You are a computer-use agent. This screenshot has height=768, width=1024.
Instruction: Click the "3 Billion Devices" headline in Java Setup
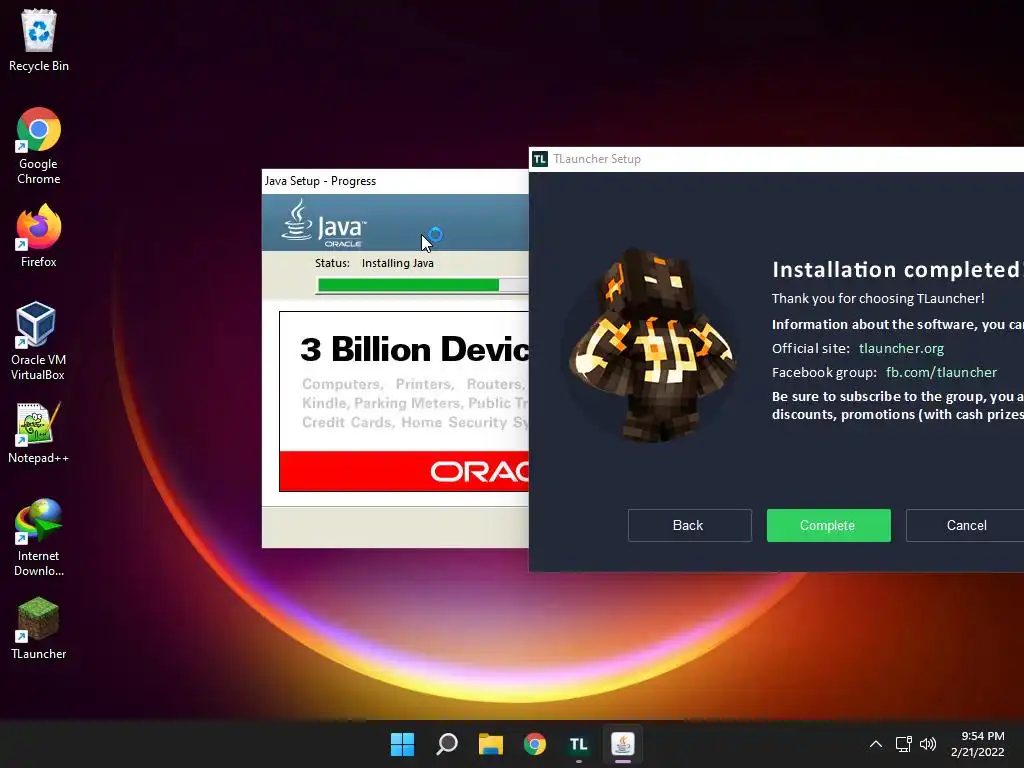coord(414,349)
